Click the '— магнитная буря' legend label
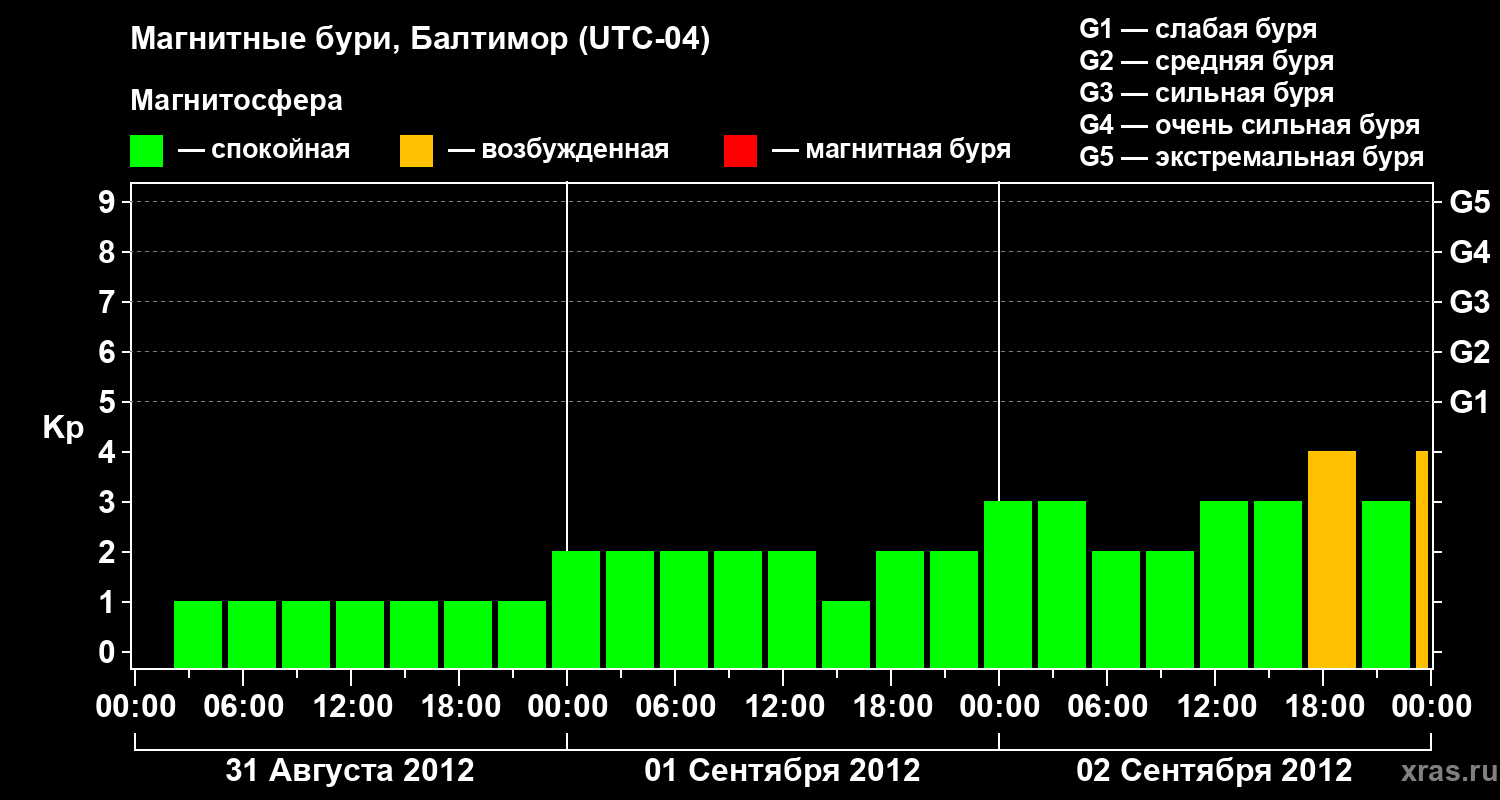This screenshot has height=800, width=1500. 891,150
